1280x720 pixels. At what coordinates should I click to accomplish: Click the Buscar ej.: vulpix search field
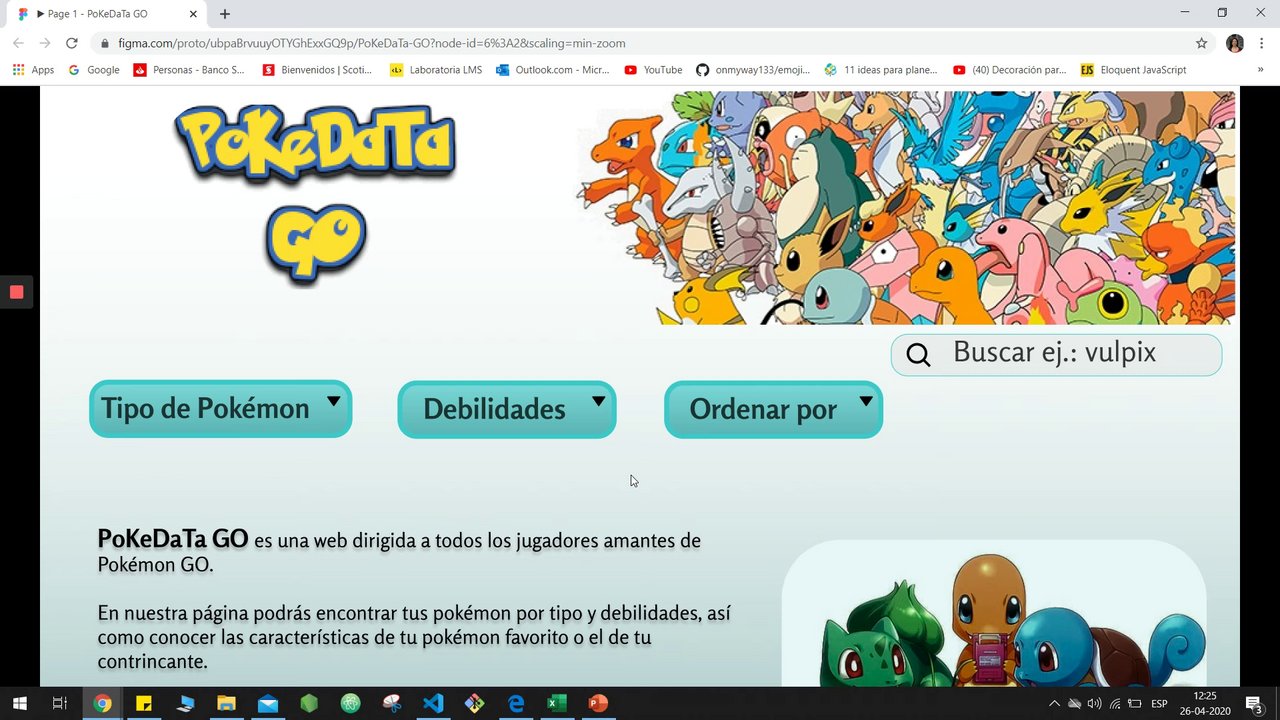coord(1056,355)
